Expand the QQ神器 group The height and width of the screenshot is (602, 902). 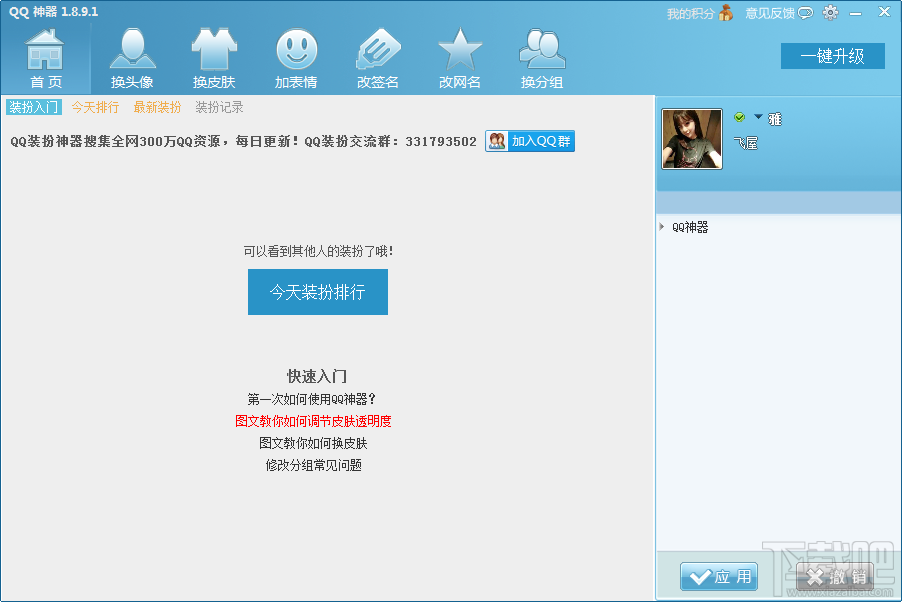coord(662,227)
